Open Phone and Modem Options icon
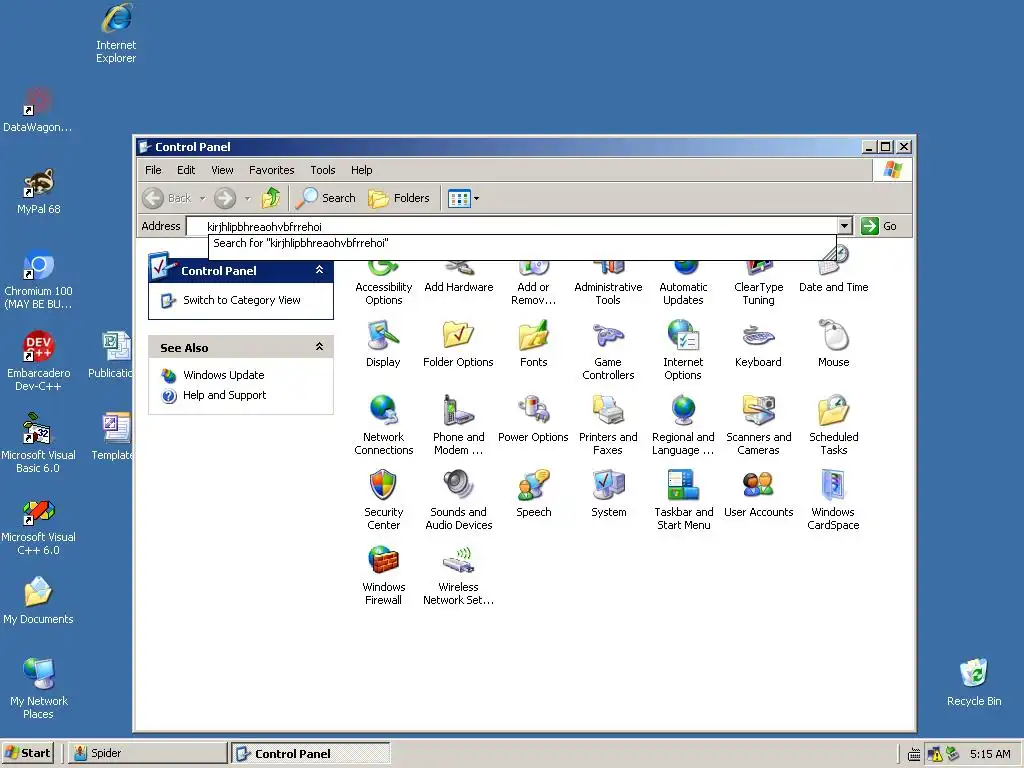The height and width of the screenshot is (768, 1024). [x=458, y=425]
